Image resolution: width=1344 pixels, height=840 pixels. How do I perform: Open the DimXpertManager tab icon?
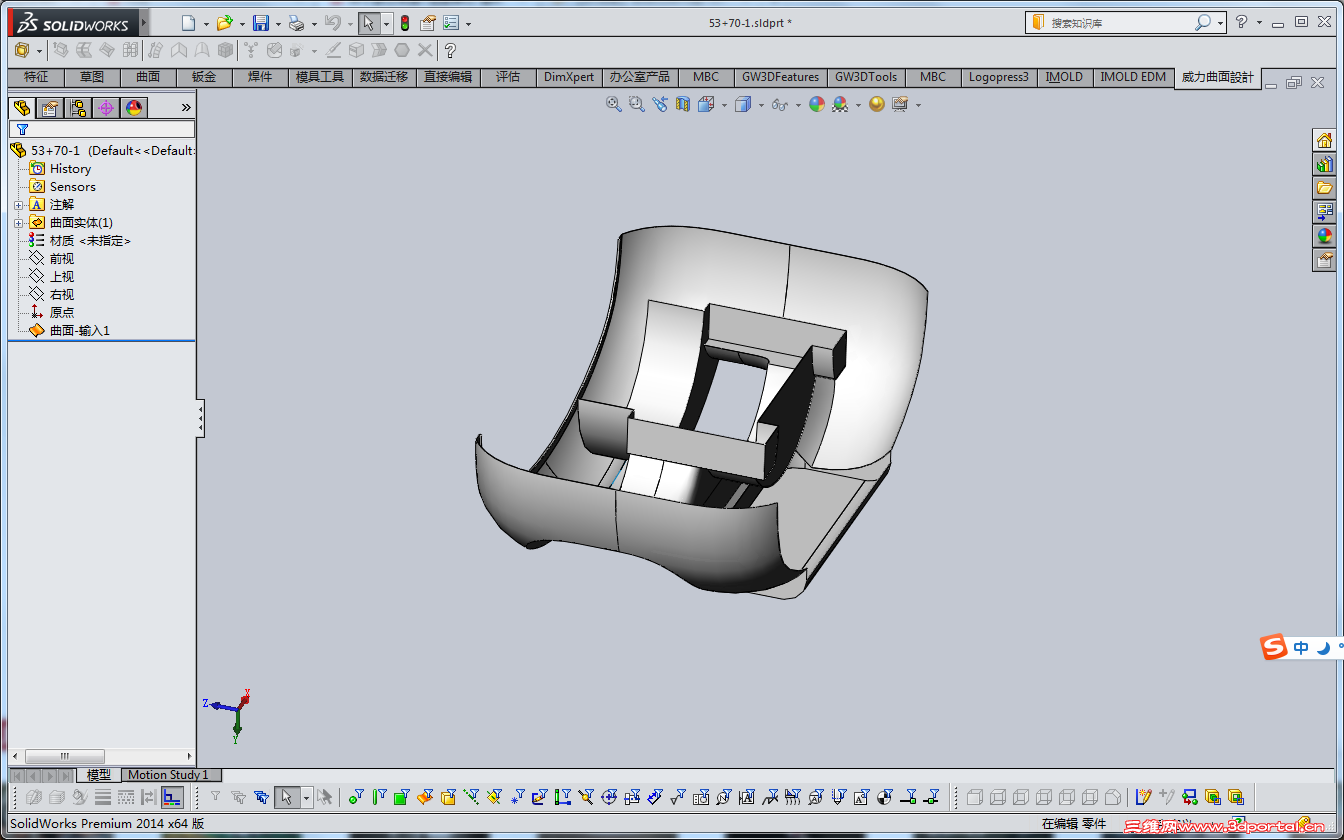[x=106, y=108]
